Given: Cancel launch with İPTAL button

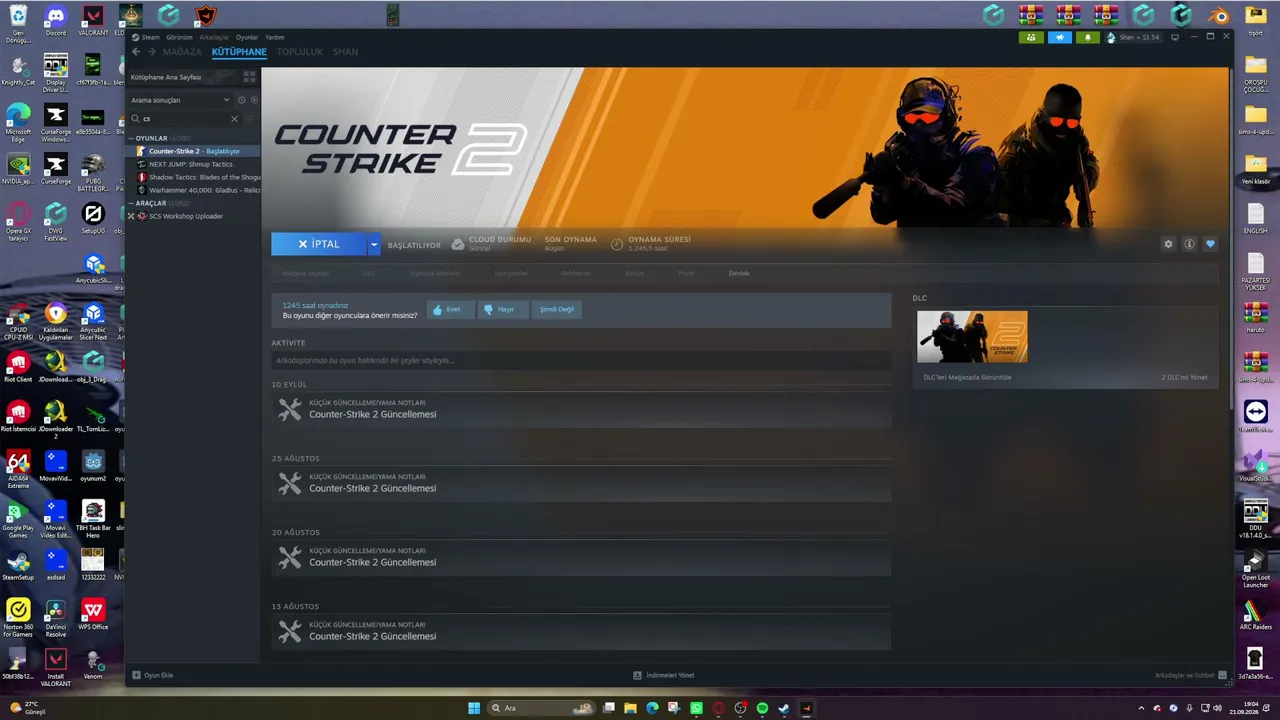Looking at the screenshot, I should 319,244.
